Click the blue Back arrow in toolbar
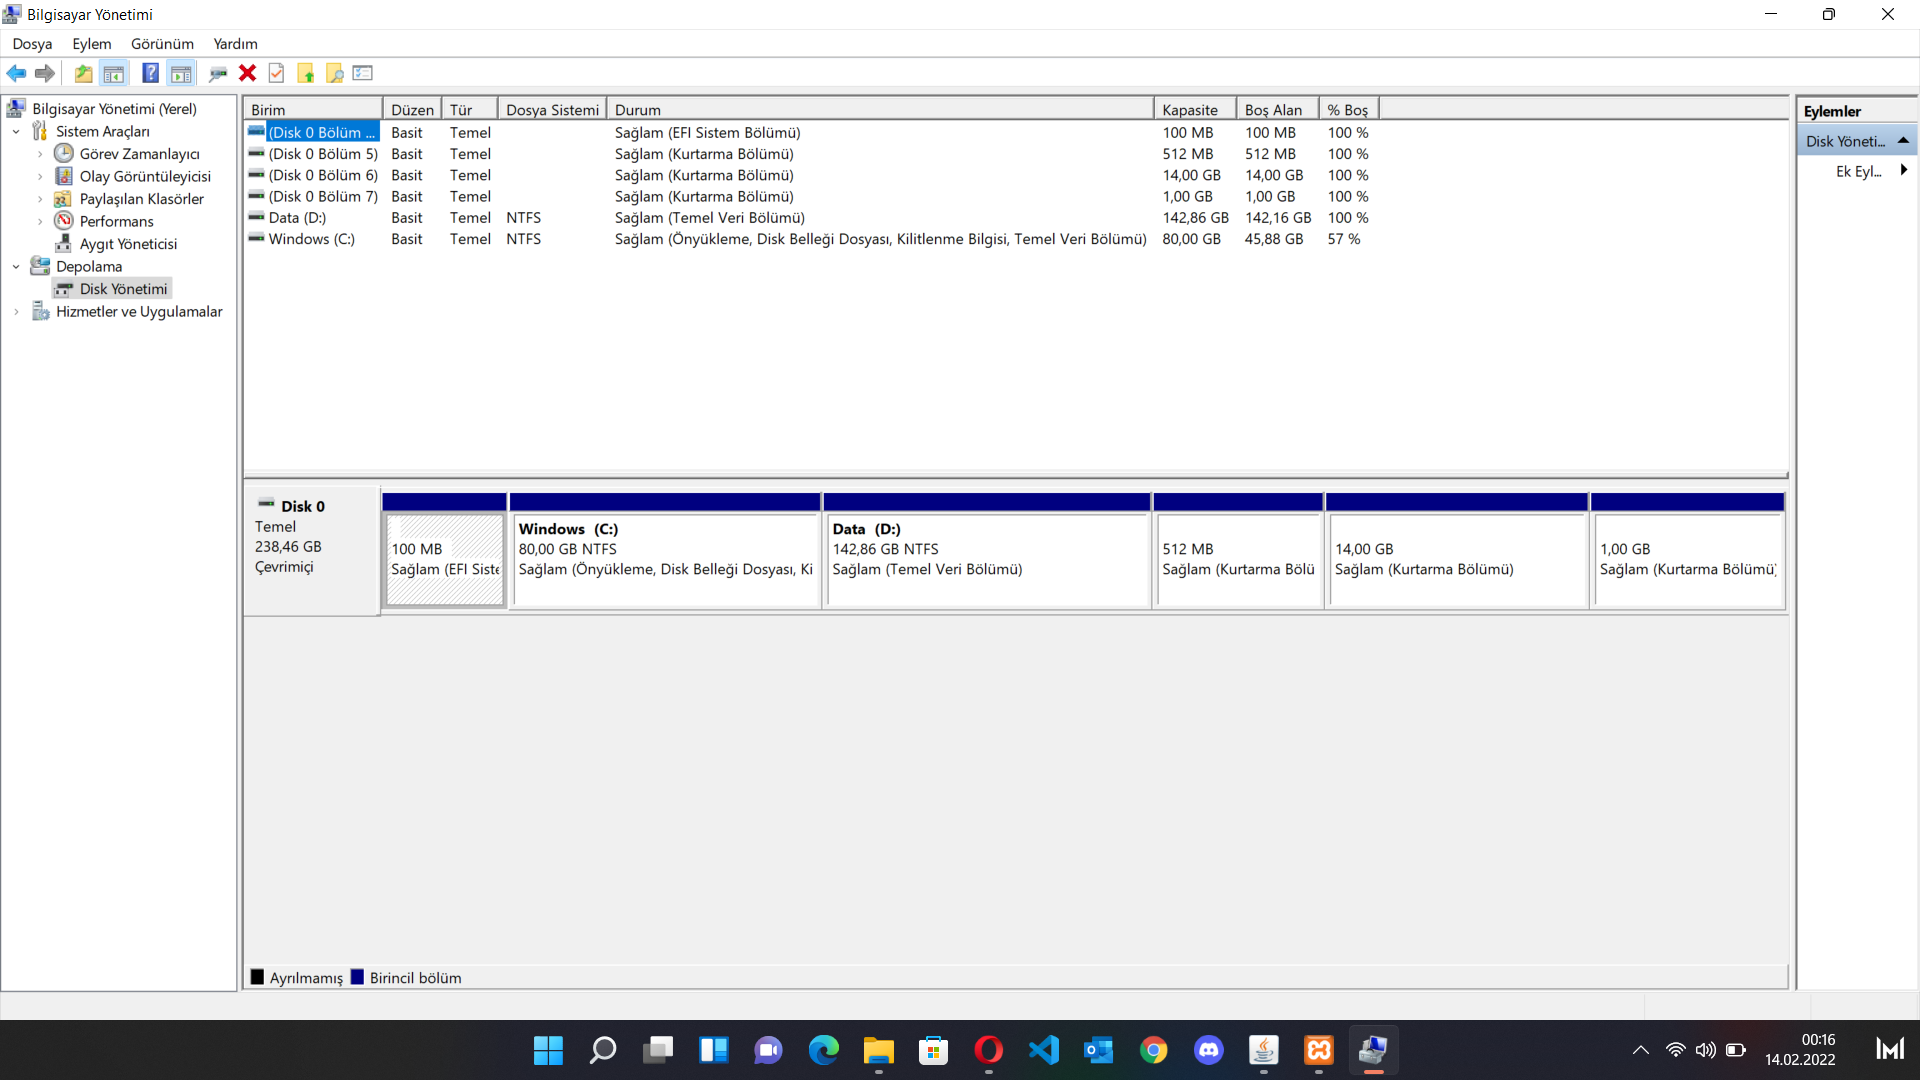The image size is (1920, 1080). tap(16, 73)
